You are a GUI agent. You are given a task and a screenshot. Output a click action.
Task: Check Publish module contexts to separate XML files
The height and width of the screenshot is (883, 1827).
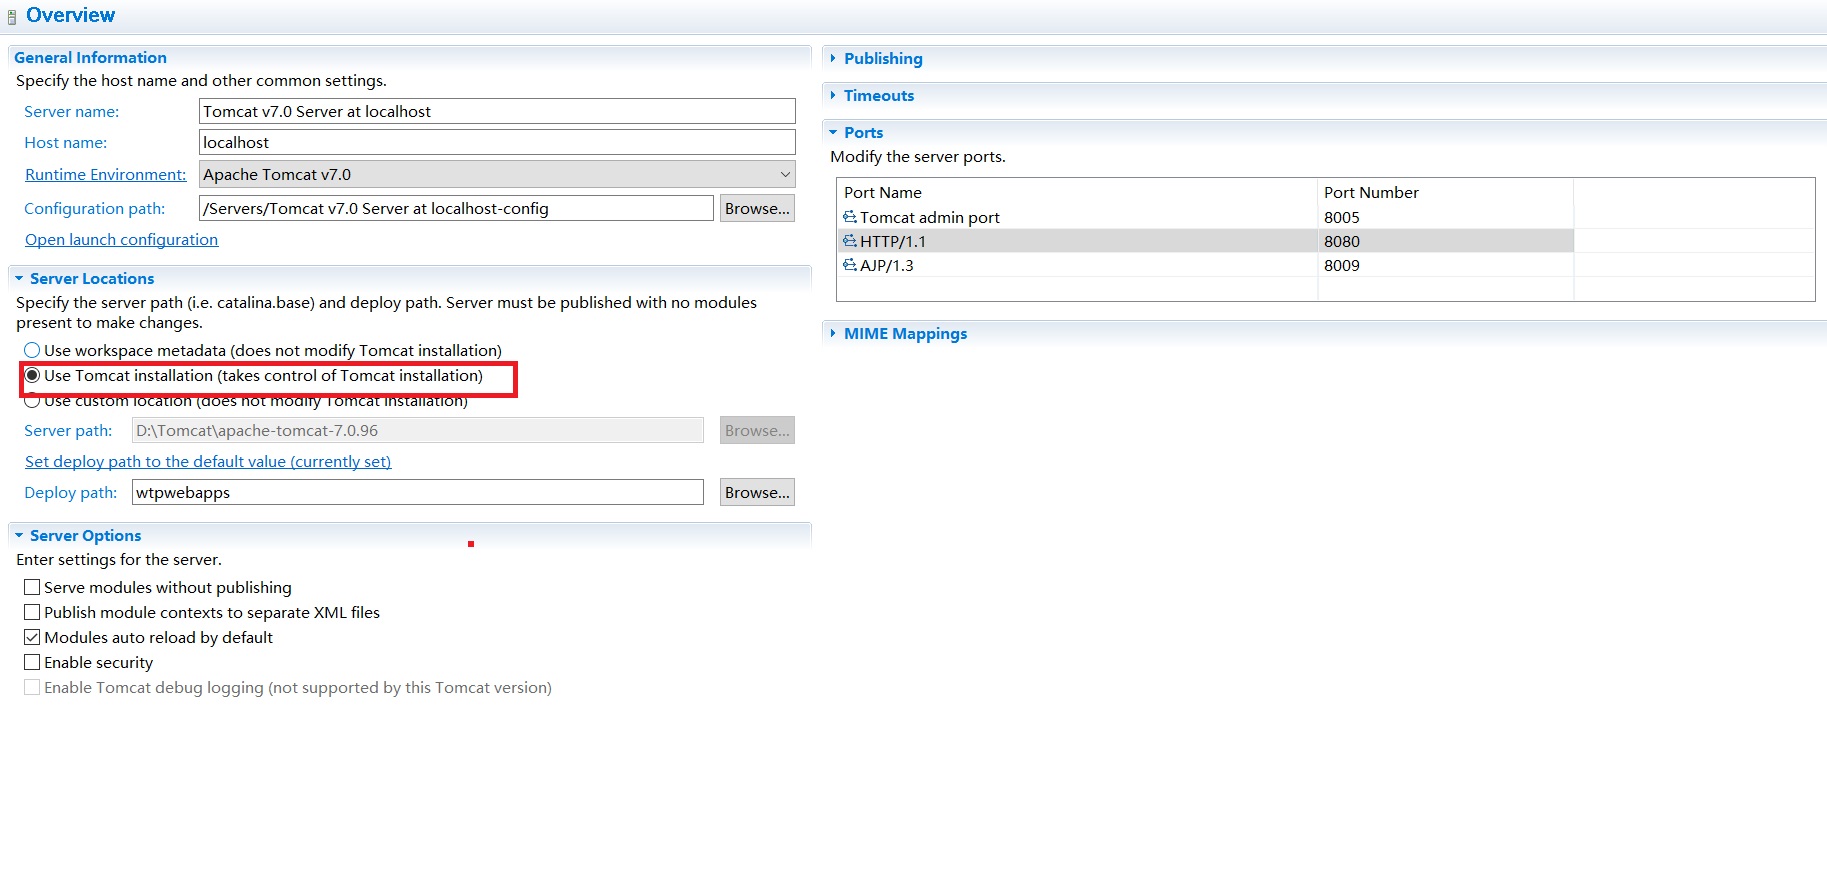pos(32,612)
